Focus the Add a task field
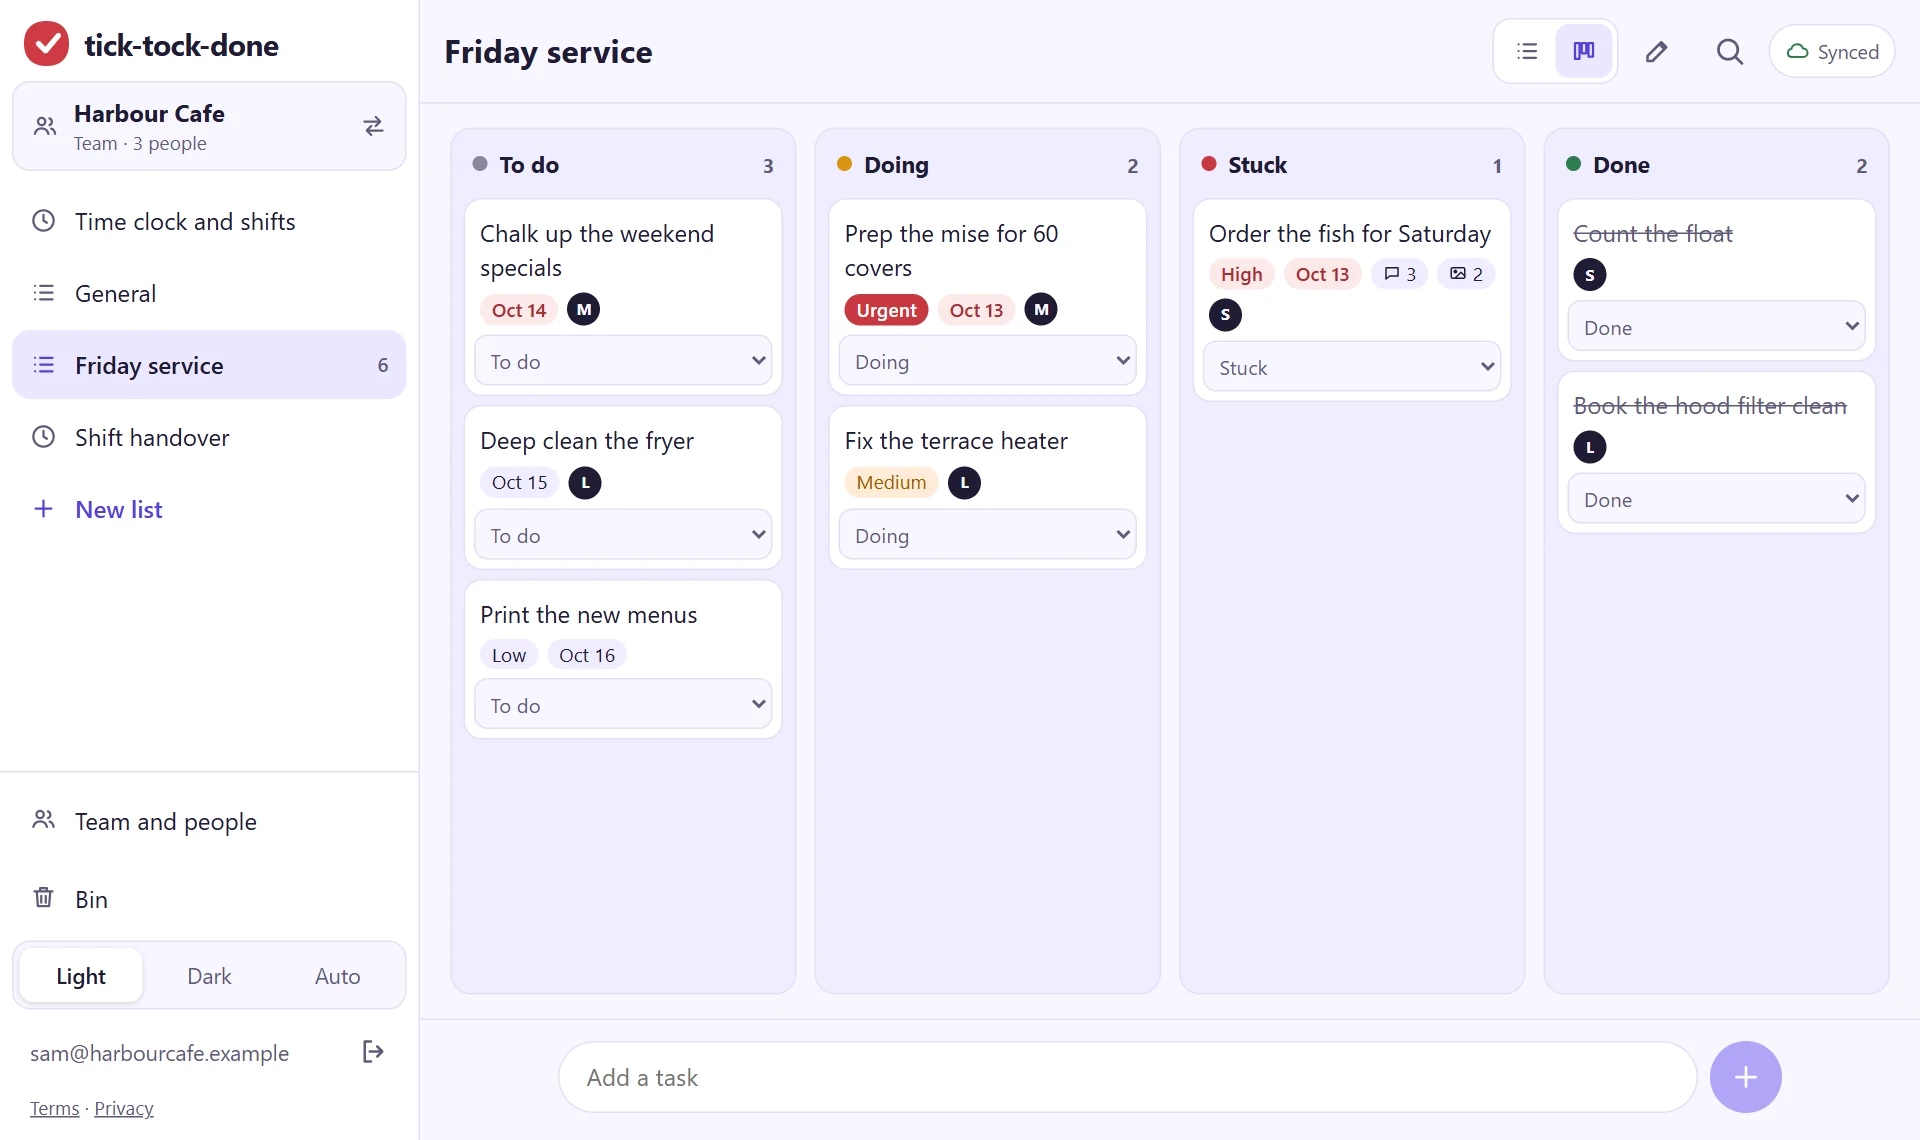Image resolution: width=1920 pixels, height=1140 pixels. [1127, 1077]
